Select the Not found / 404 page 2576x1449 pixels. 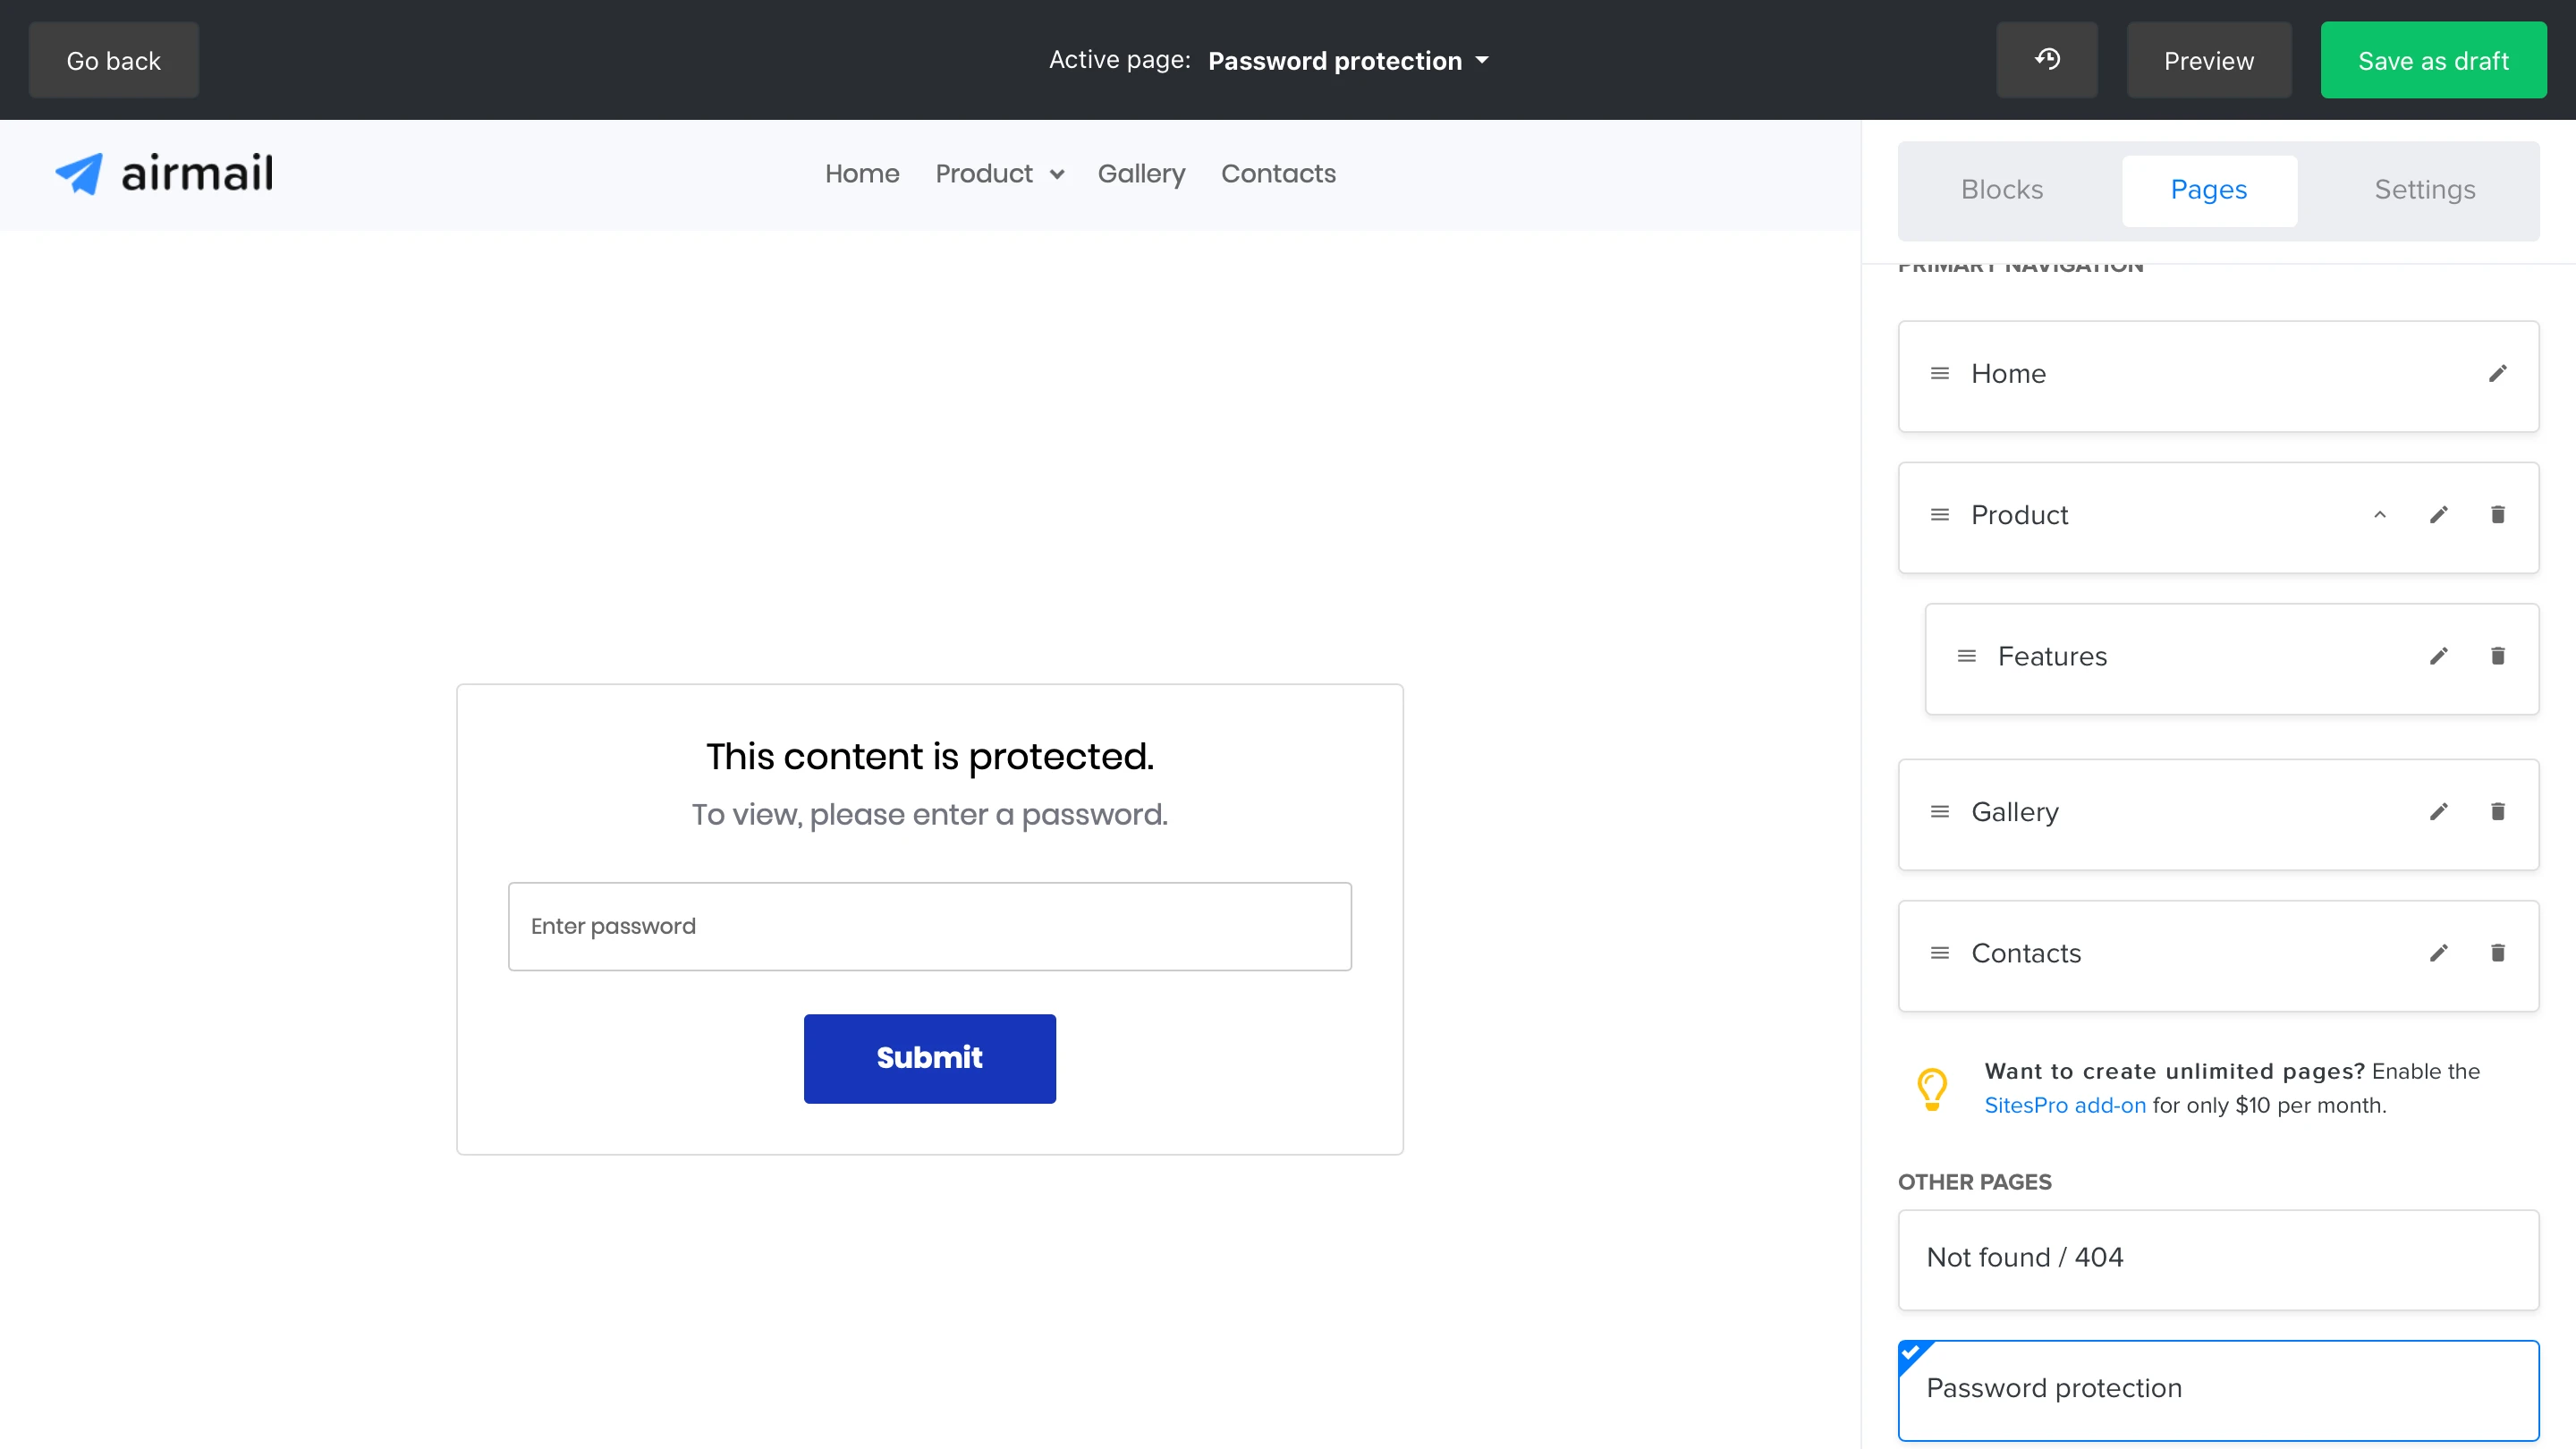pos(2217,1258)
